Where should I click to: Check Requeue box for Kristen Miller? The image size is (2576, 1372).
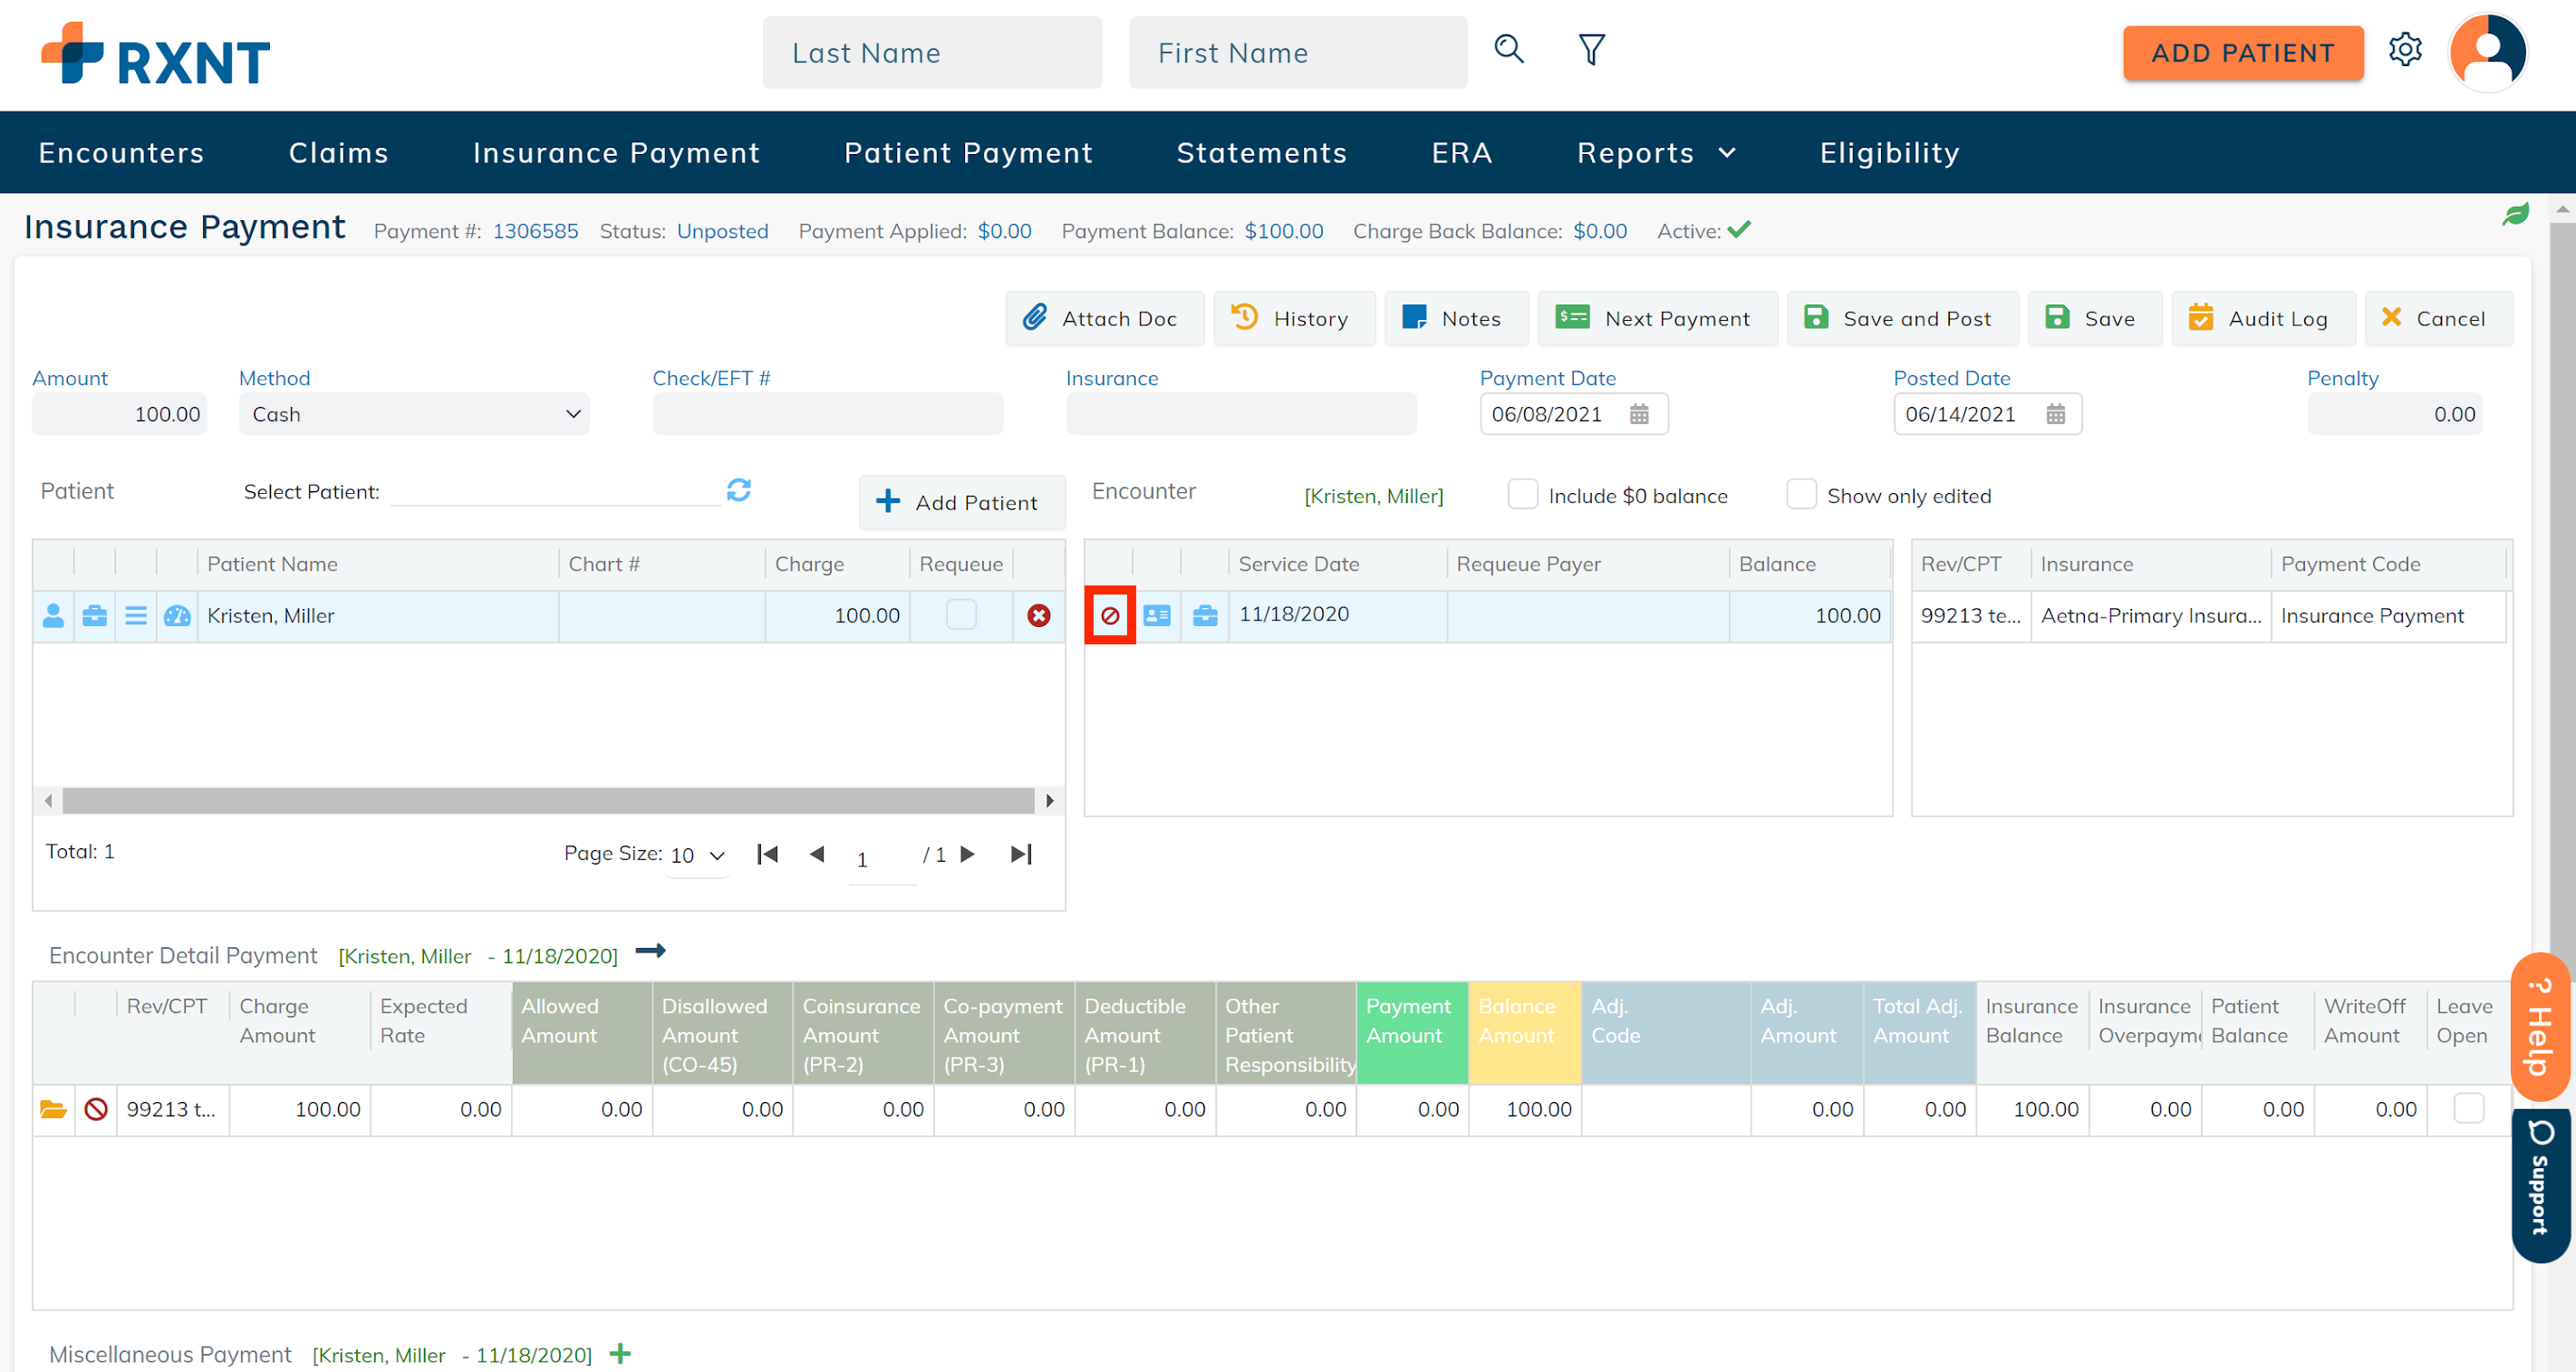tap(961, 615)
